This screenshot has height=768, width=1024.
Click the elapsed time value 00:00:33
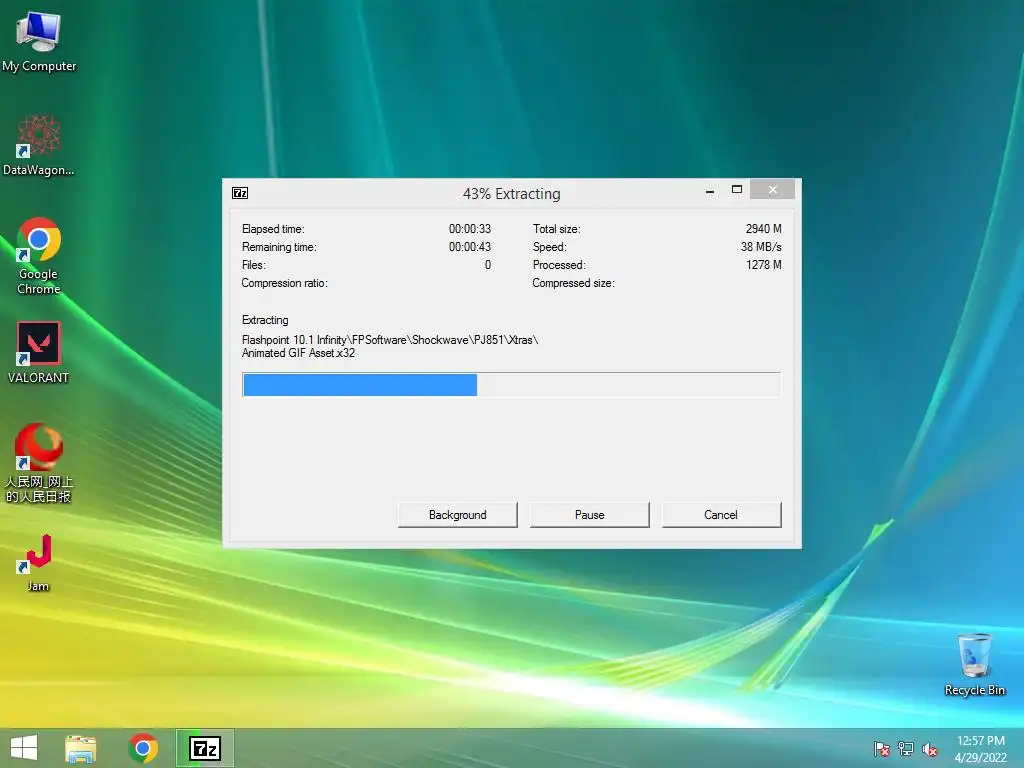[x=470, y=229]
